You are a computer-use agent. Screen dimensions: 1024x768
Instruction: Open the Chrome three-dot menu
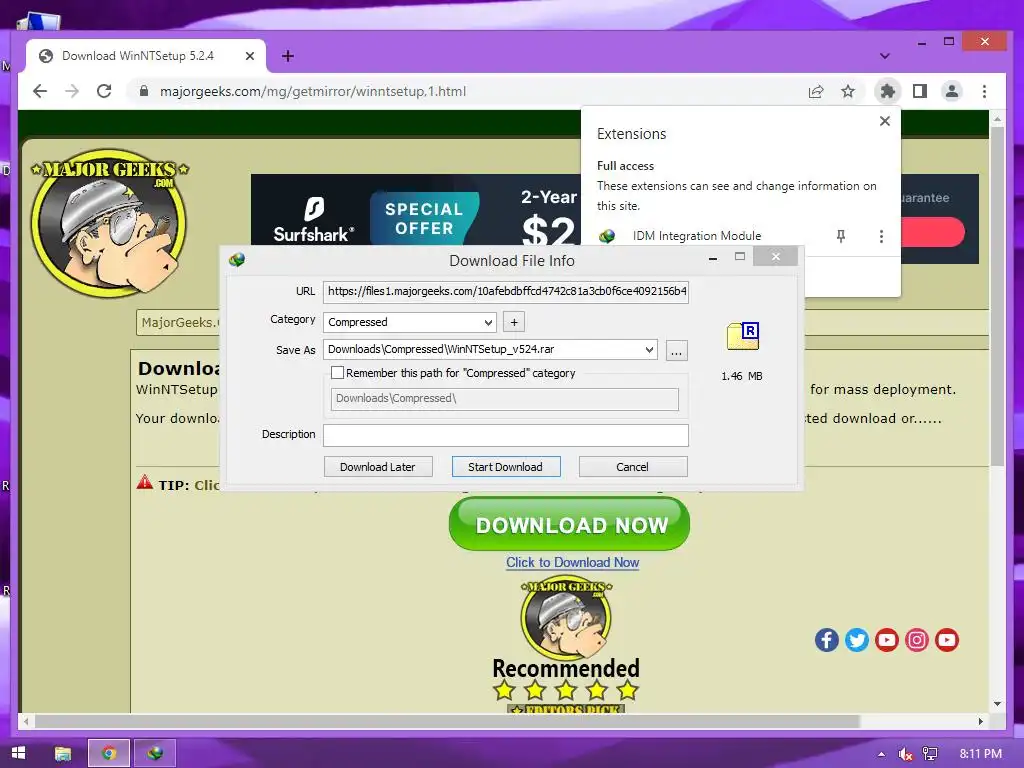click(x=984, y=91)
